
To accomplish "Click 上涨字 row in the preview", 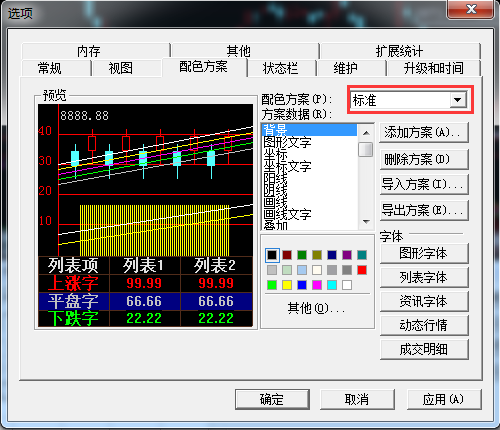I will tap(146, 283).
